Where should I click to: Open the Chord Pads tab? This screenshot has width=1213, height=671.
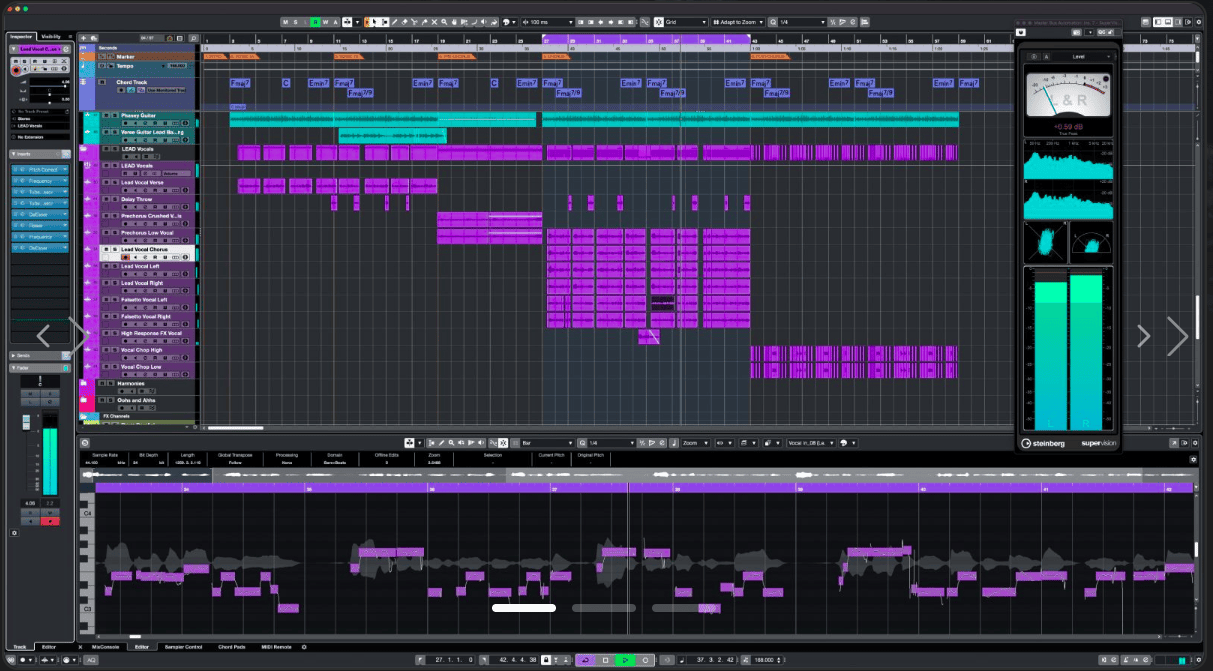click(232, 647)
